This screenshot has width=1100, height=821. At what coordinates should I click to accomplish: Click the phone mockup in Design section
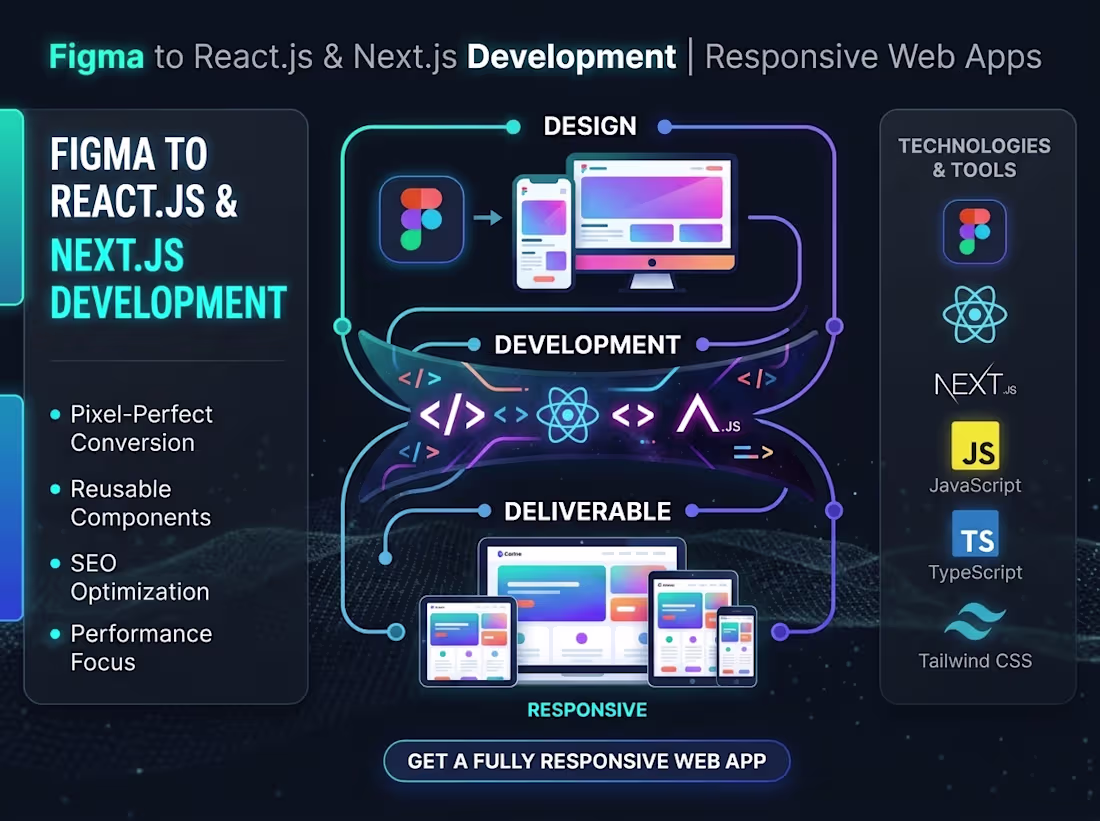pyautogui.click(x=544, y=233)
